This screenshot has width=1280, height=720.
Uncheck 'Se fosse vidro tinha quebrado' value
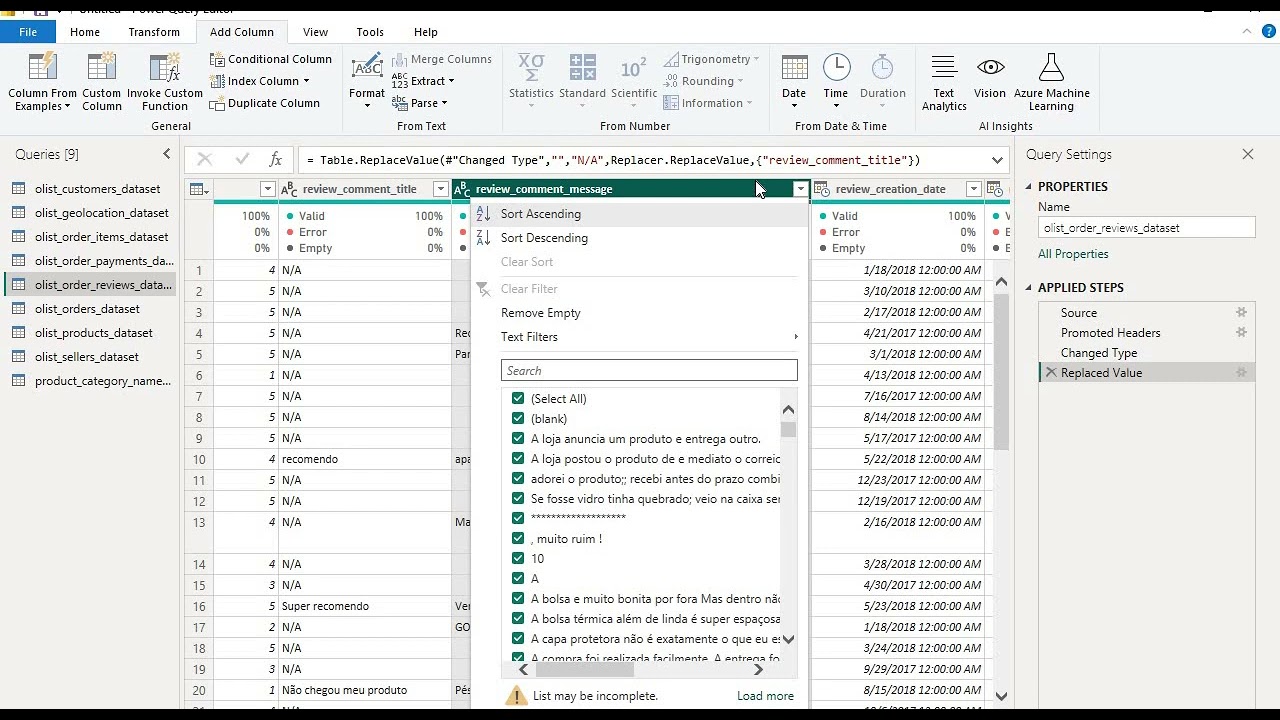518,498
